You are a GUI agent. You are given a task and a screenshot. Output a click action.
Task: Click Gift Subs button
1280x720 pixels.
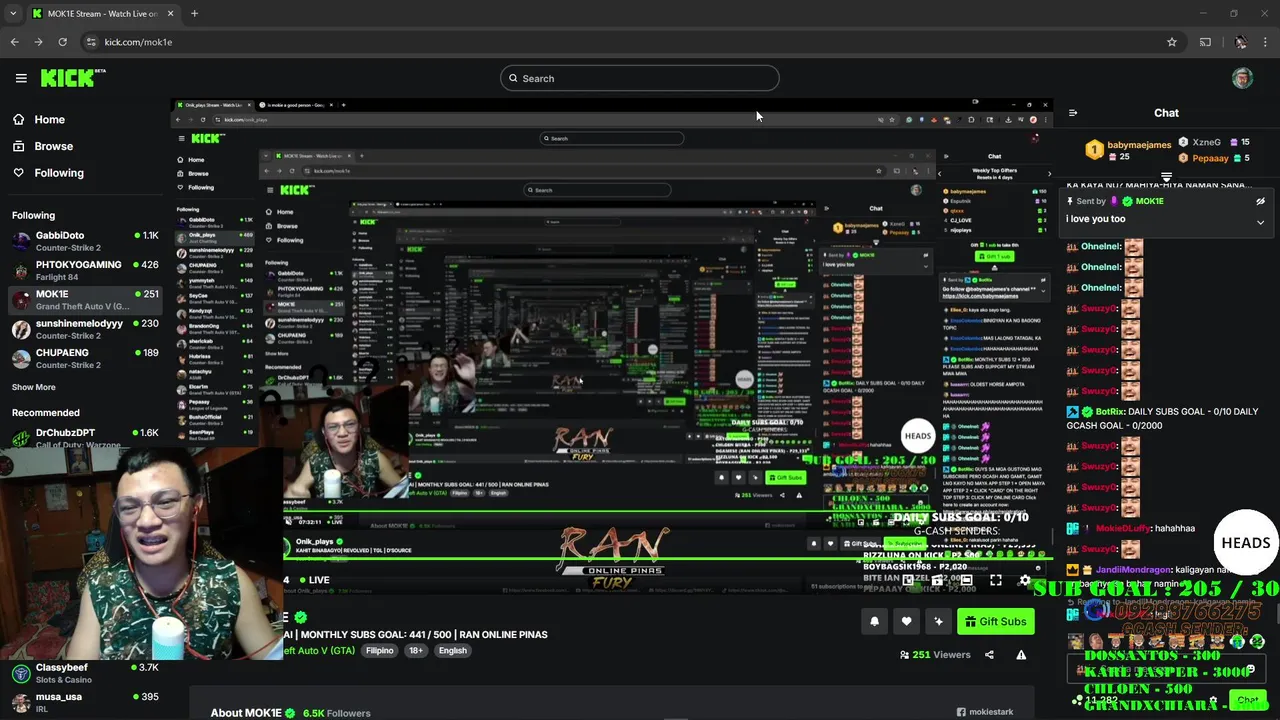[x=996, y=621]
